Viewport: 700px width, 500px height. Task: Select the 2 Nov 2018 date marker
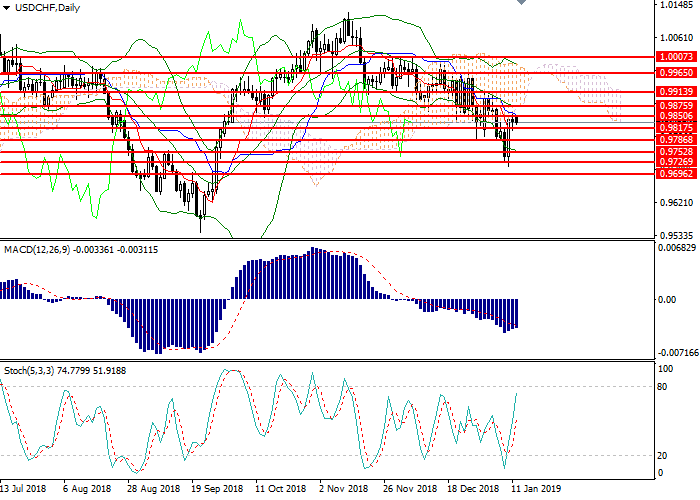point(343,489)
